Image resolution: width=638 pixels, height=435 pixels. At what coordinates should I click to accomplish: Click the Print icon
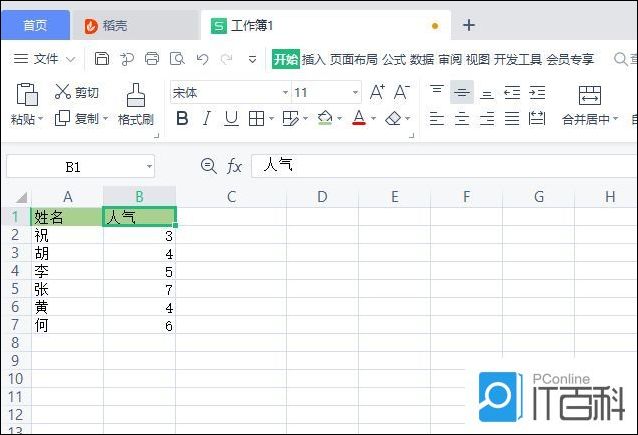tap(152, 59)
